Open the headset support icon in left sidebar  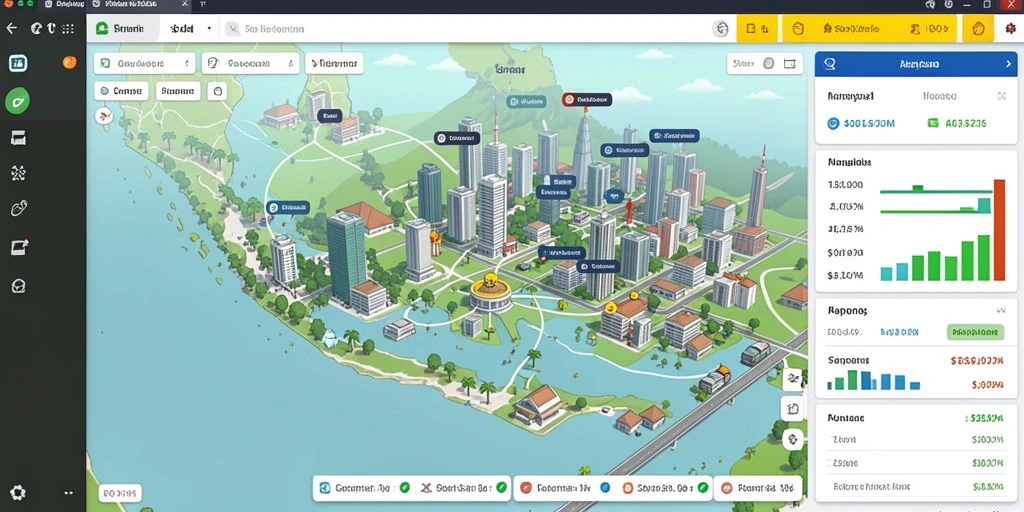pos(18,285)
